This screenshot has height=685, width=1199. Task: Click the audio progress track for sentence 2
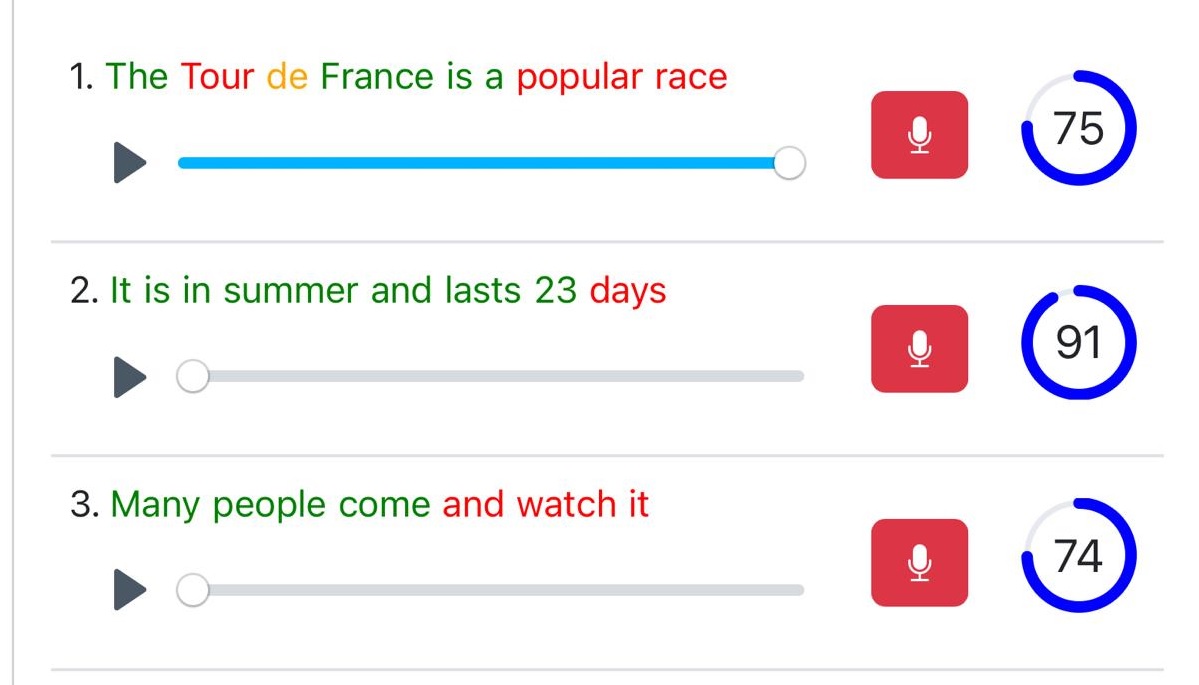click(x=500, y=377)
